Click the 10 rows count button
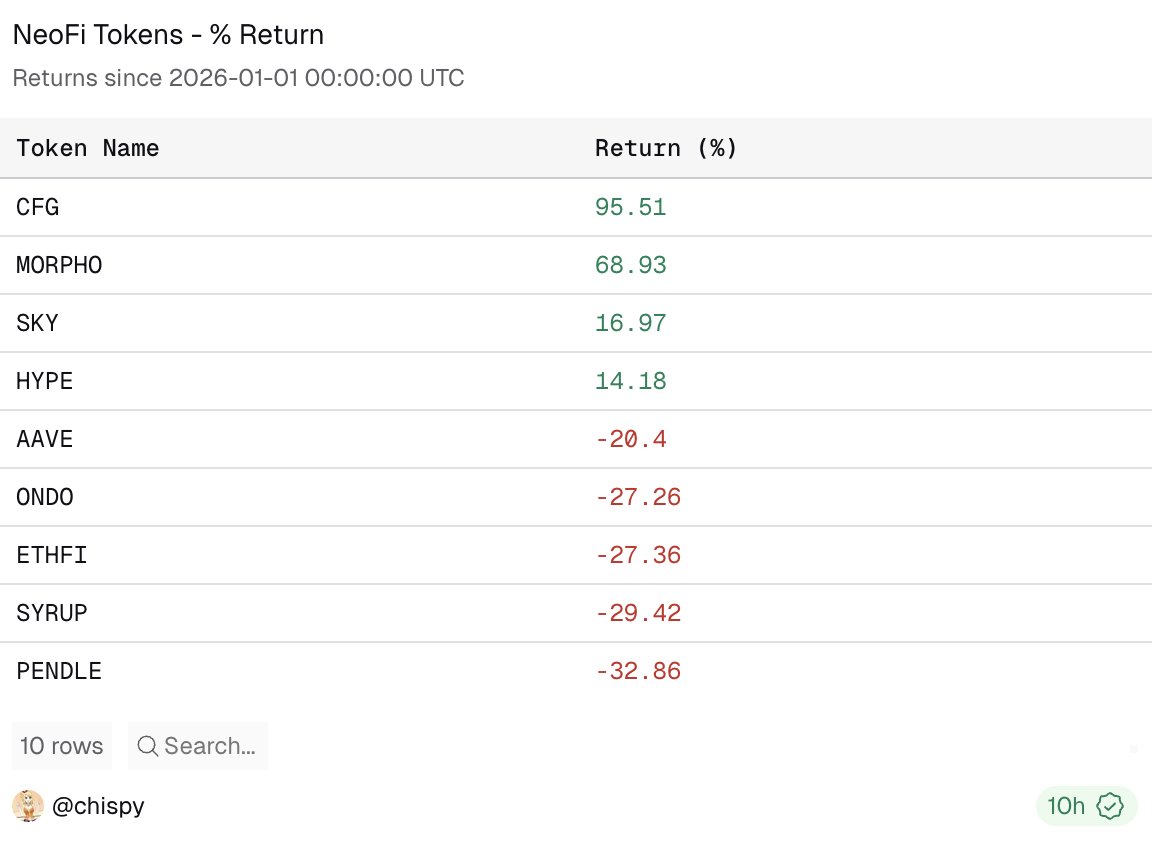Image resolution: width=1152 pixels, height=842 pixels. pyautogui.click(x=62, y=746)
